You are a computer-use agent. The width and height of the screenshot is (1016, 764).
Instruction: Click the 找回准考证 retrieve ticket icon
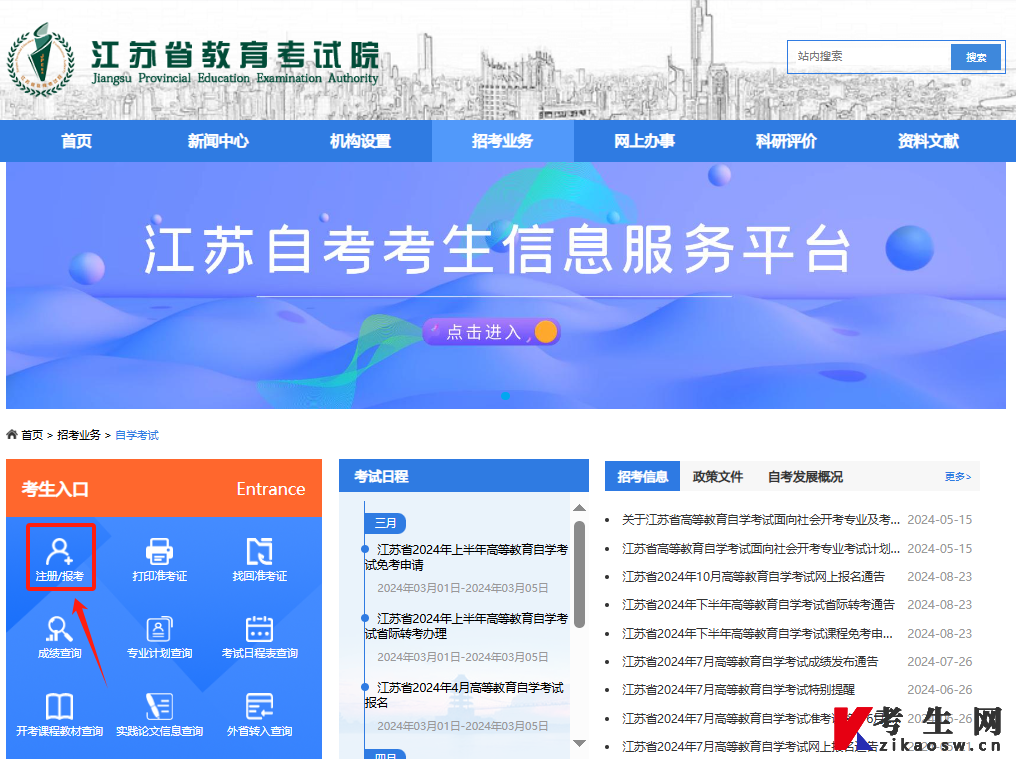(x=260, y=557)
